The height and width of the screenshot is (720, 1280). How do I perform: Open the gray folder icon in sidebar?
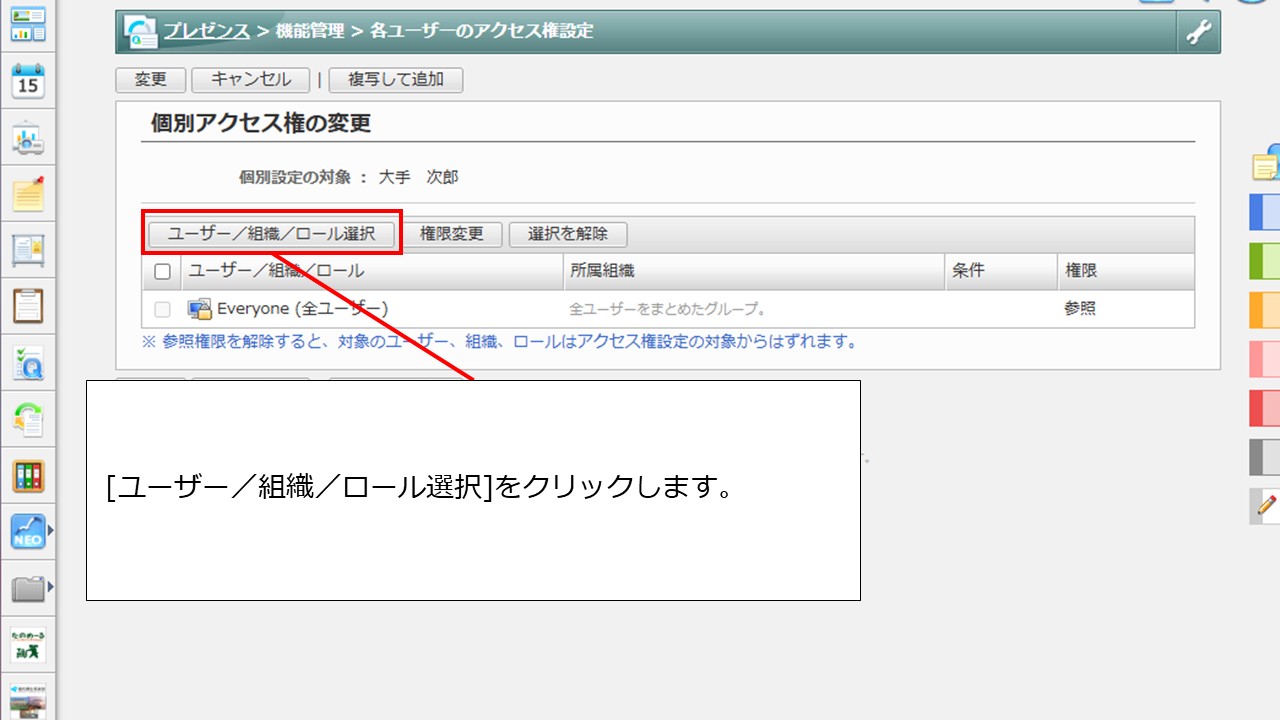28,588
